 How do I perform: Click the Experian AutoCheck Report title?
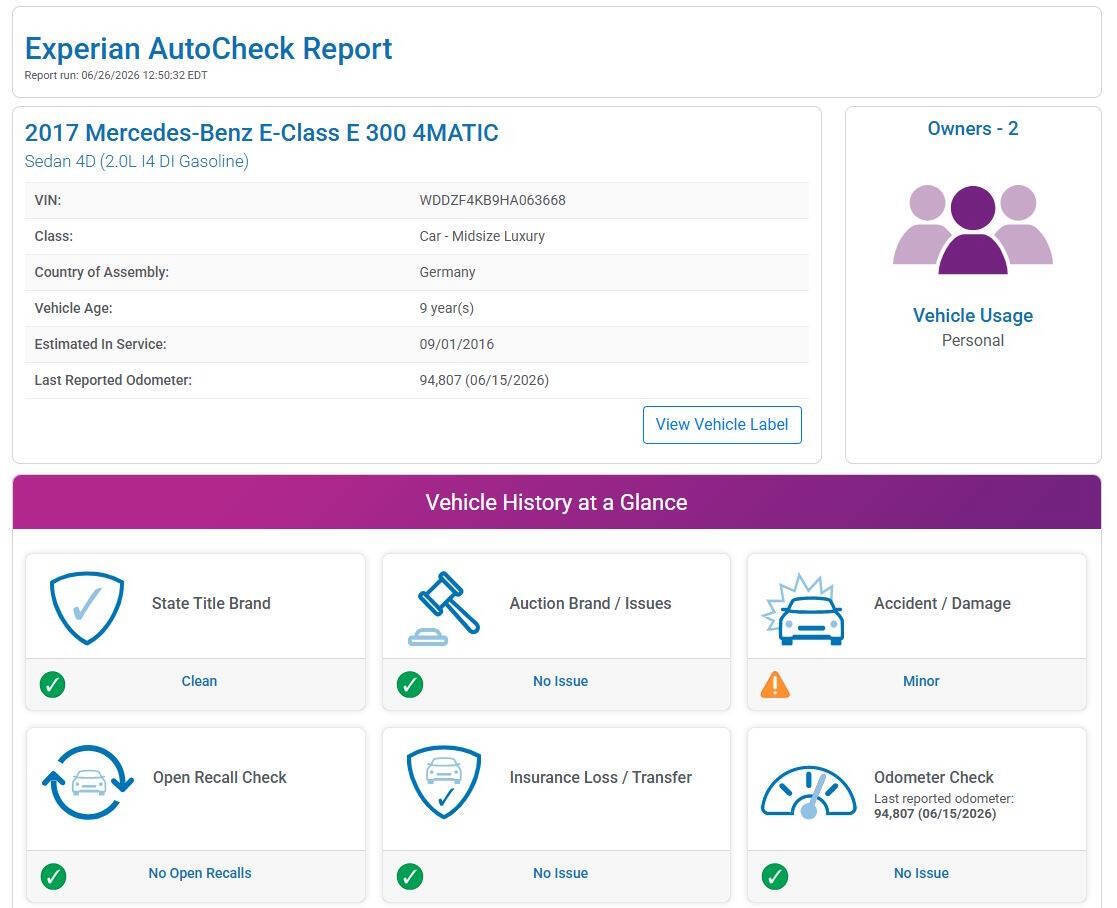point(208,48)
